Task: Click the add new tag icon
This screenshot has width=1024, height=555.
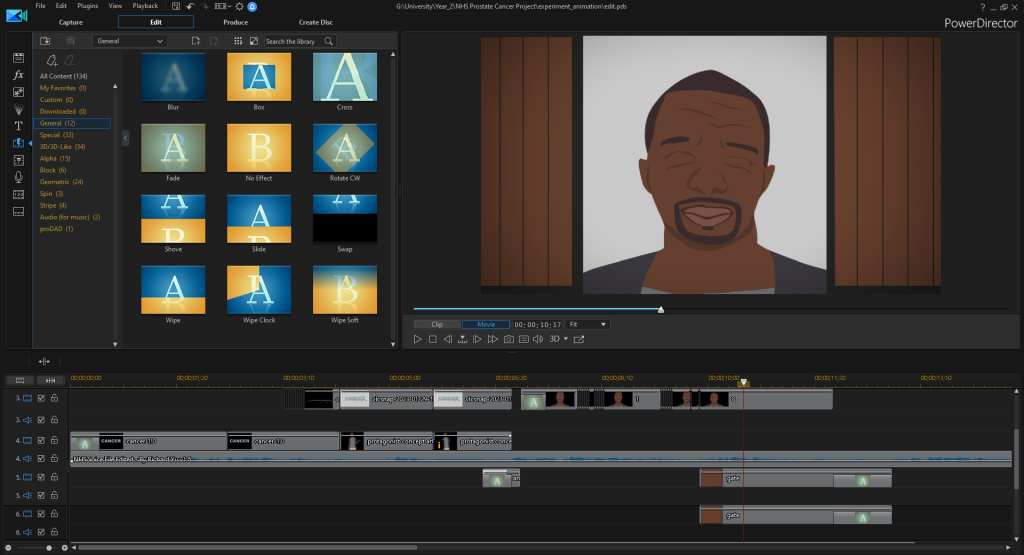Action: [x=52, y=61]
